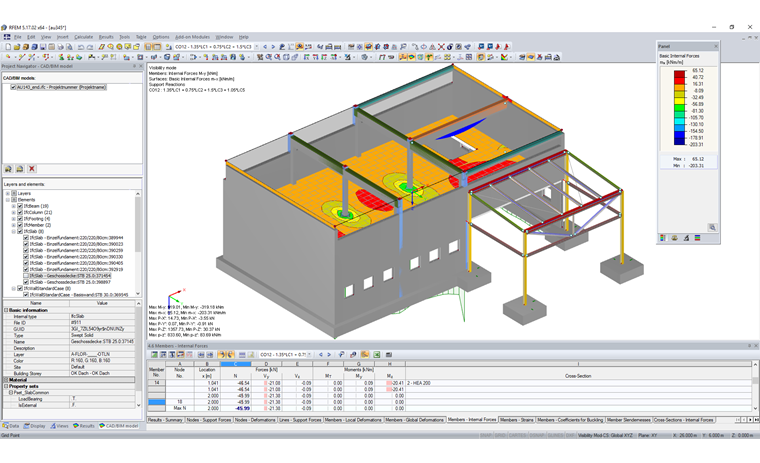Uncheck IfcSlab Geschossdecke 398897 checkbox
760x463 pixels.
coord(26,282)
